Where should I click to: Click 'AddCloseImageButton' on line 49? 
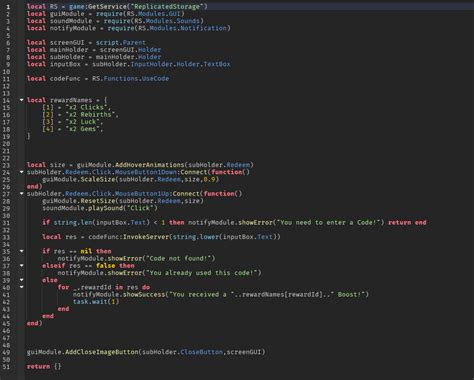click(102, 352)
